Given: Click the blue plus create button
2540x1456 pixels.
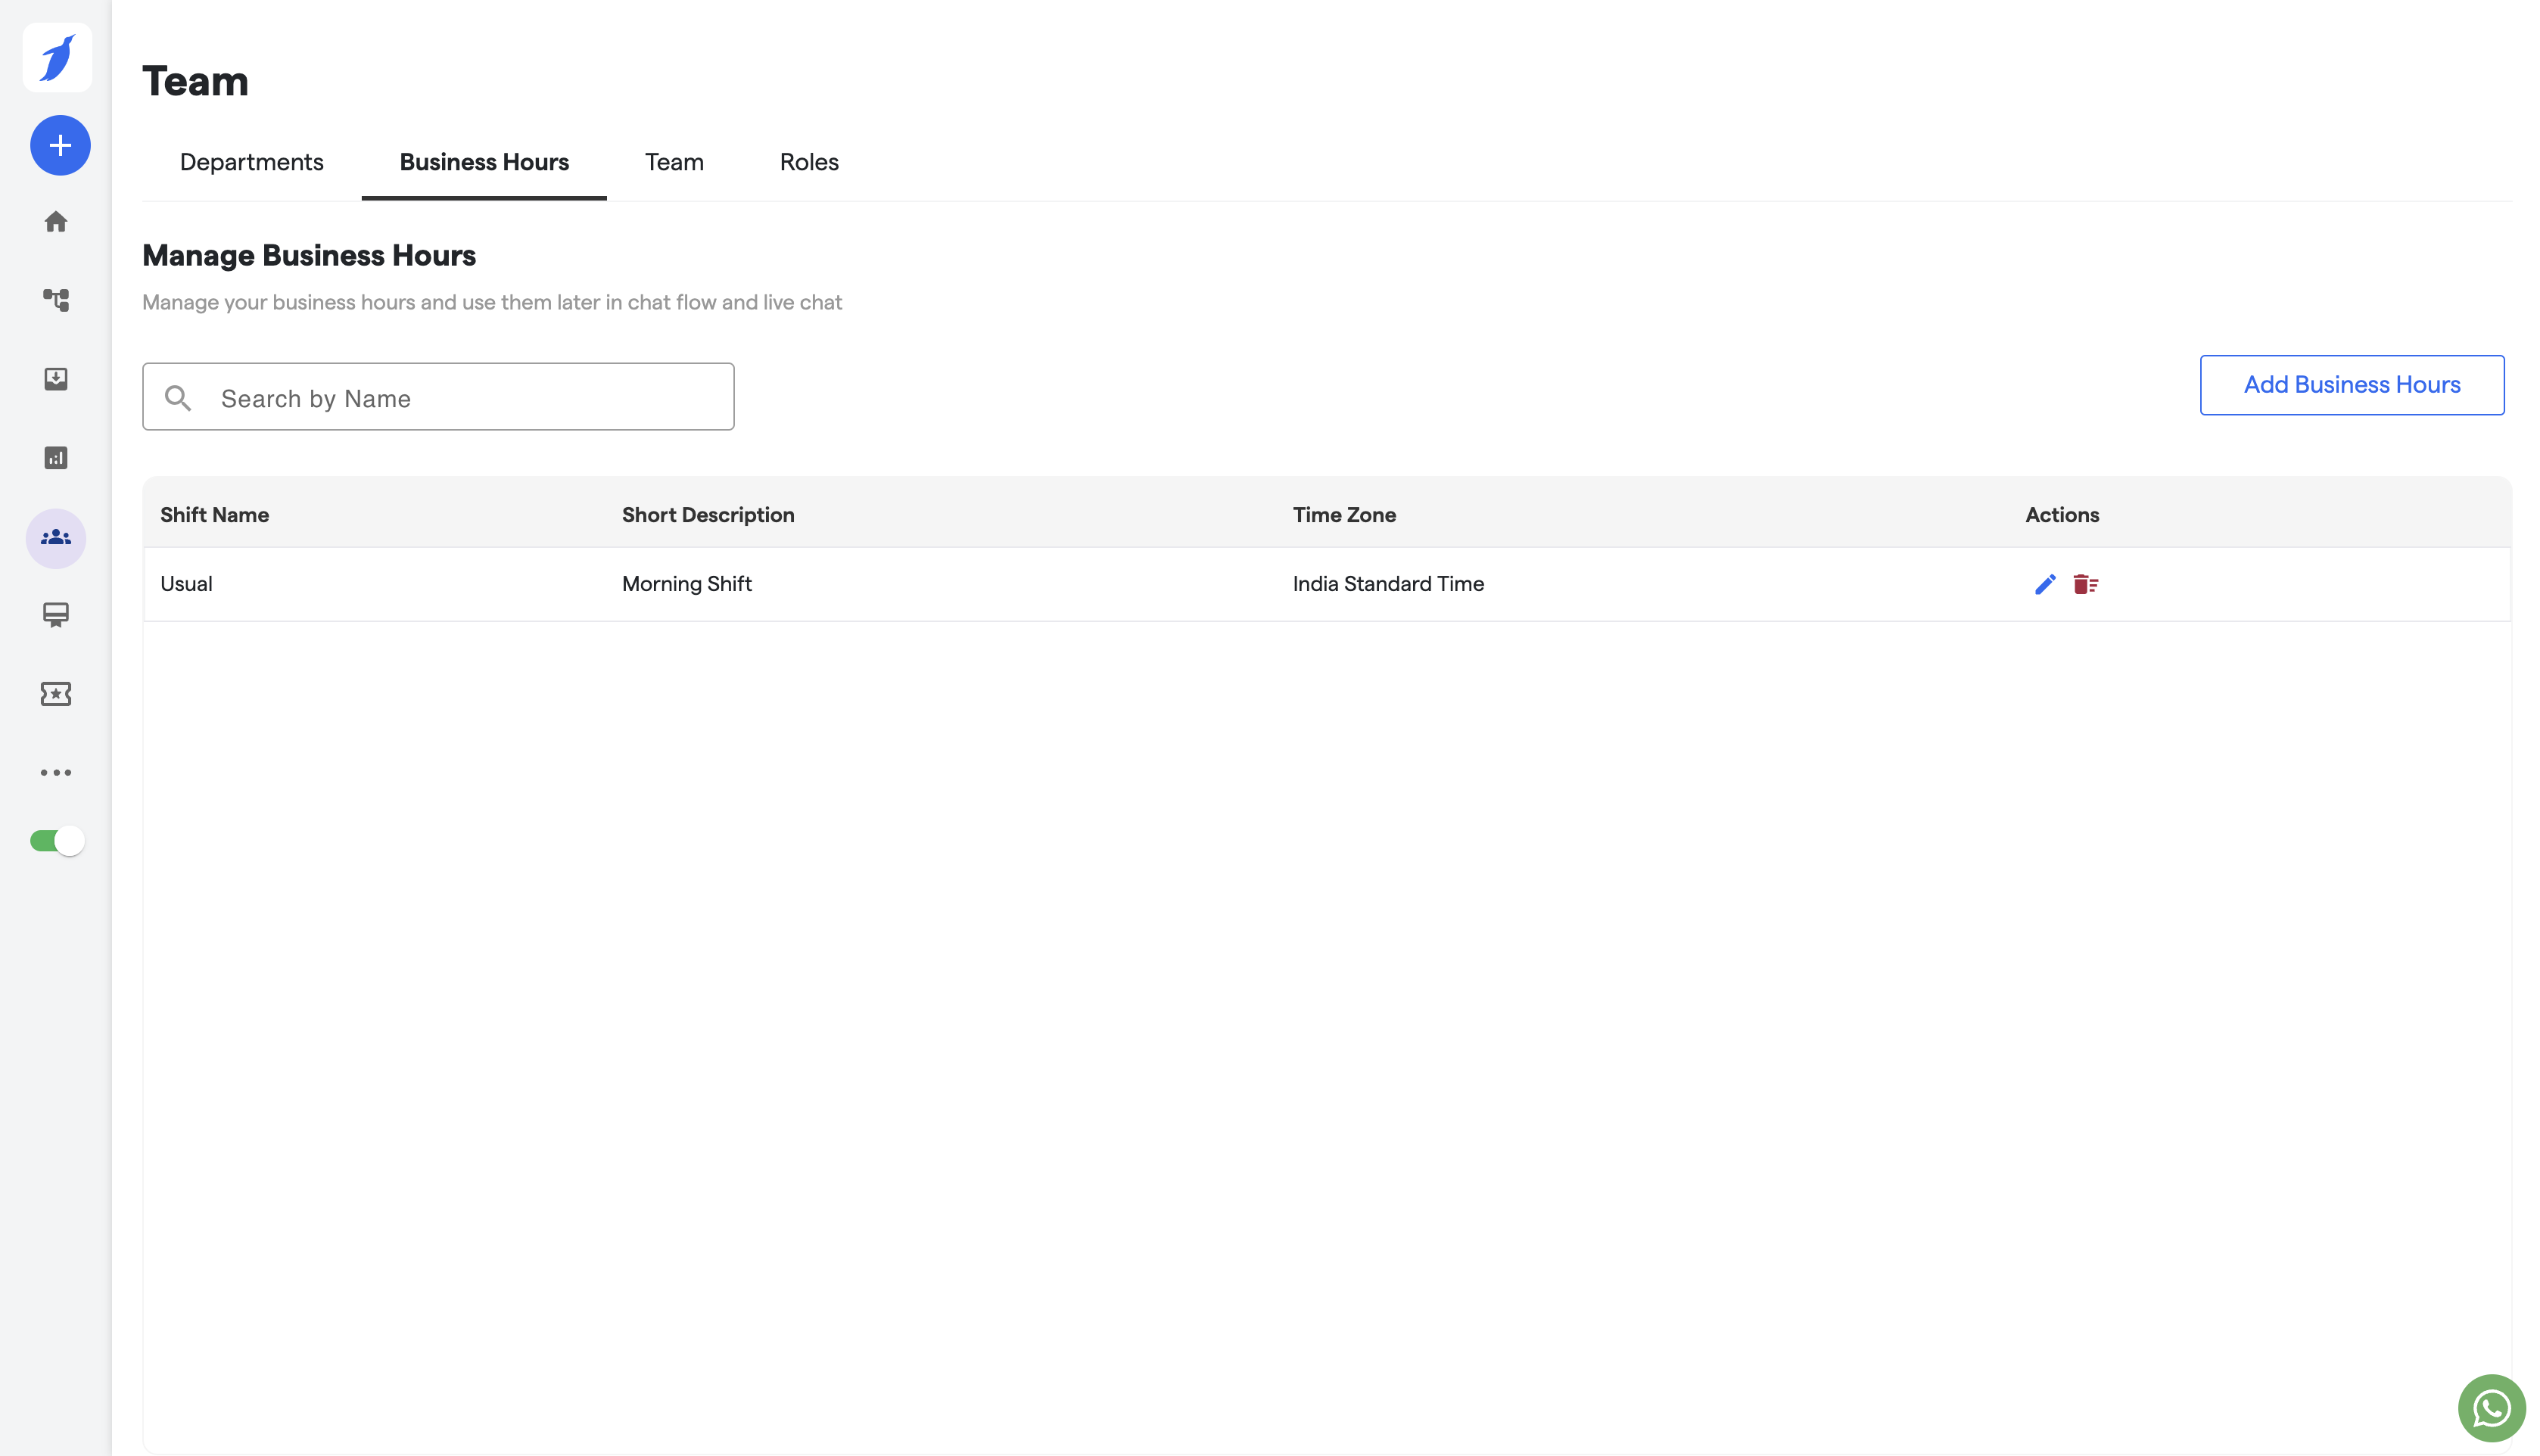Looking at the screenshot, I should (x=60, y=146).
